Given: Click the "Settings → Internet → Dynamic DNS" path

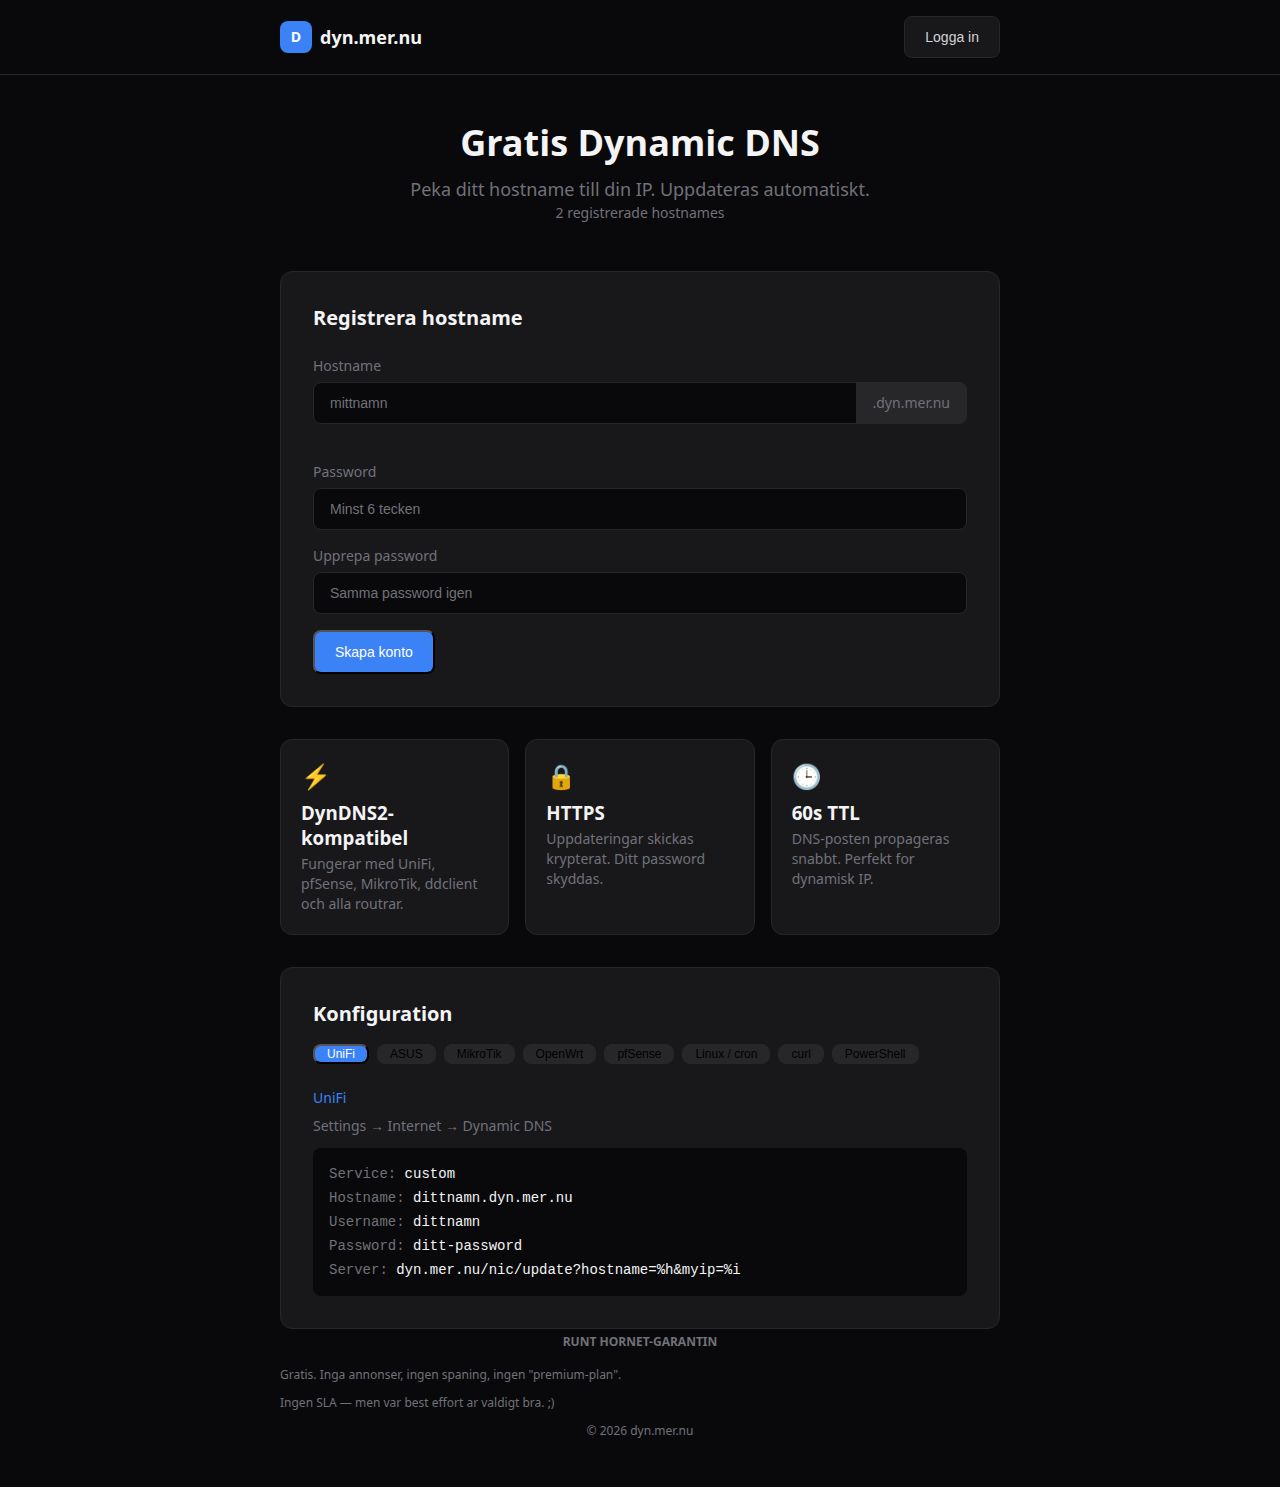Looking at the screenshot, I should tap(432, 1126).
